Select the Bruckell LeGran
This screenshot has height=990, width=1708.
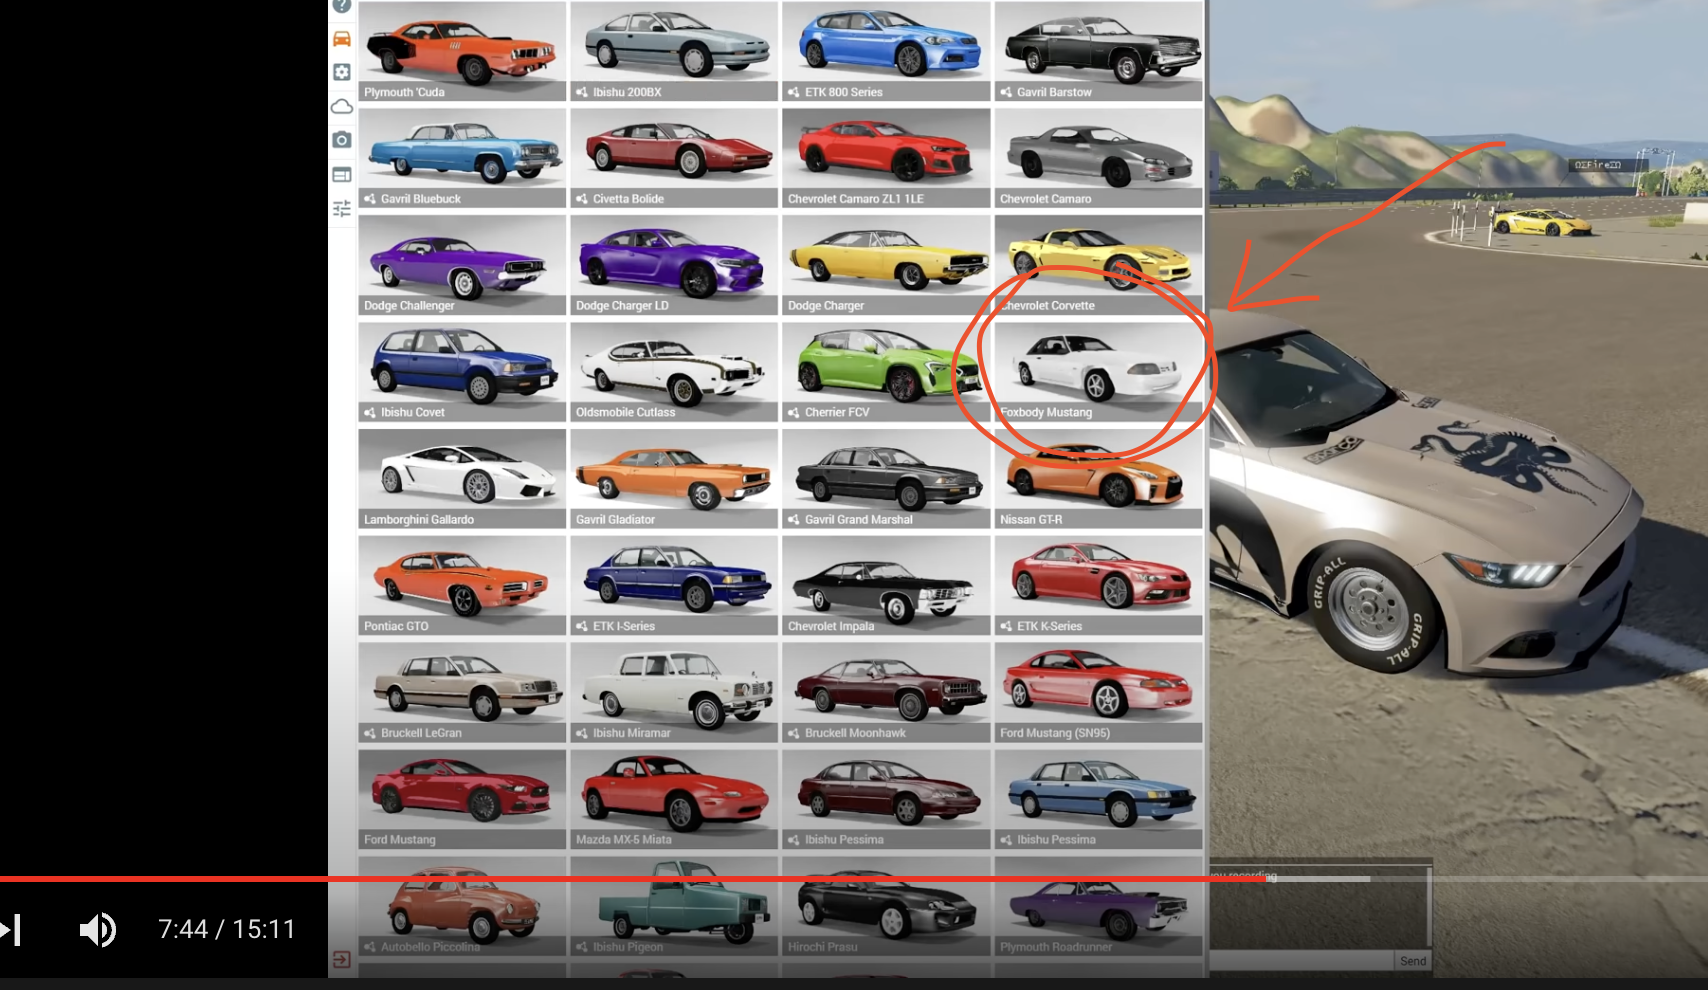click(x=462, y=693)
